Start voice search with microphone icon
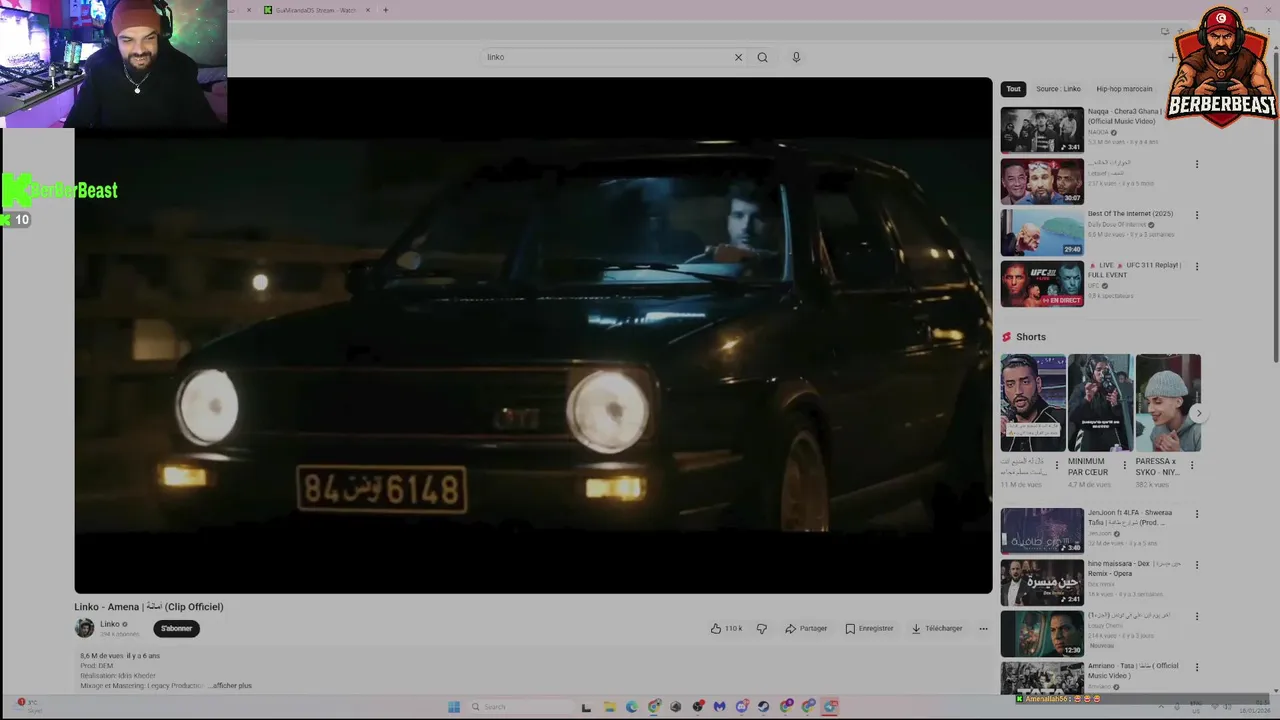The height and width of the screenshot is (720, 1280). 796,57
